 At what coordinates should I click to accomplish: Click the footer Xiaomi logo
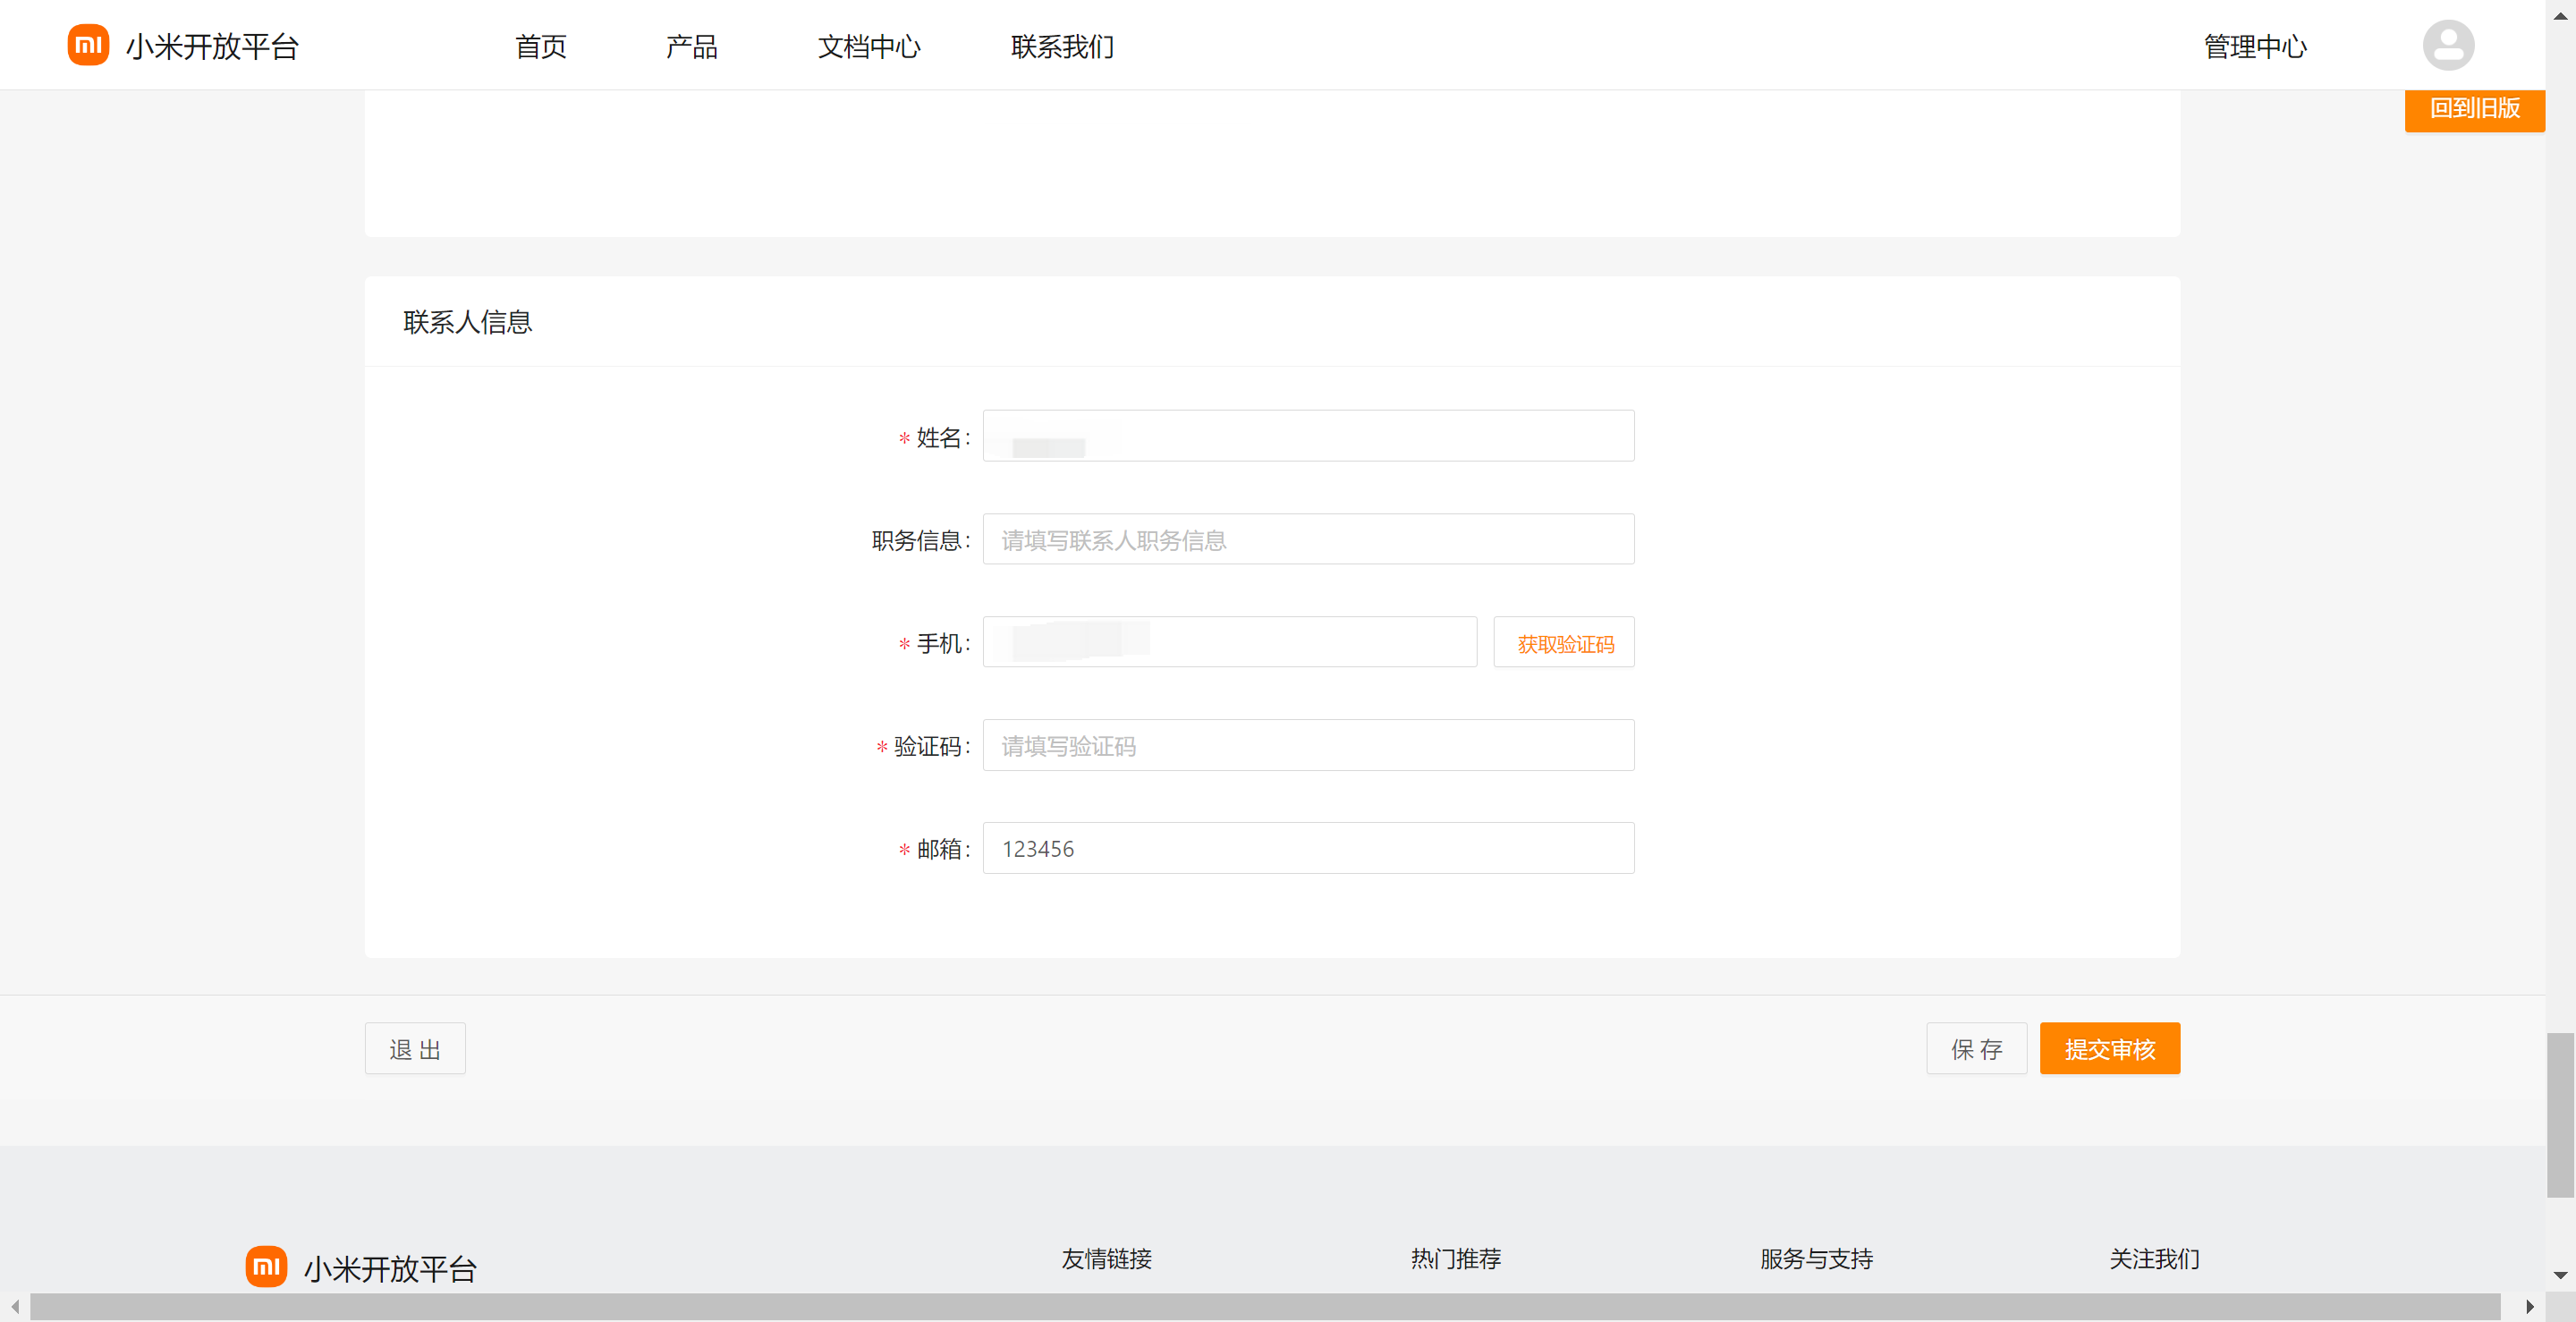[x=266, y=1267]
